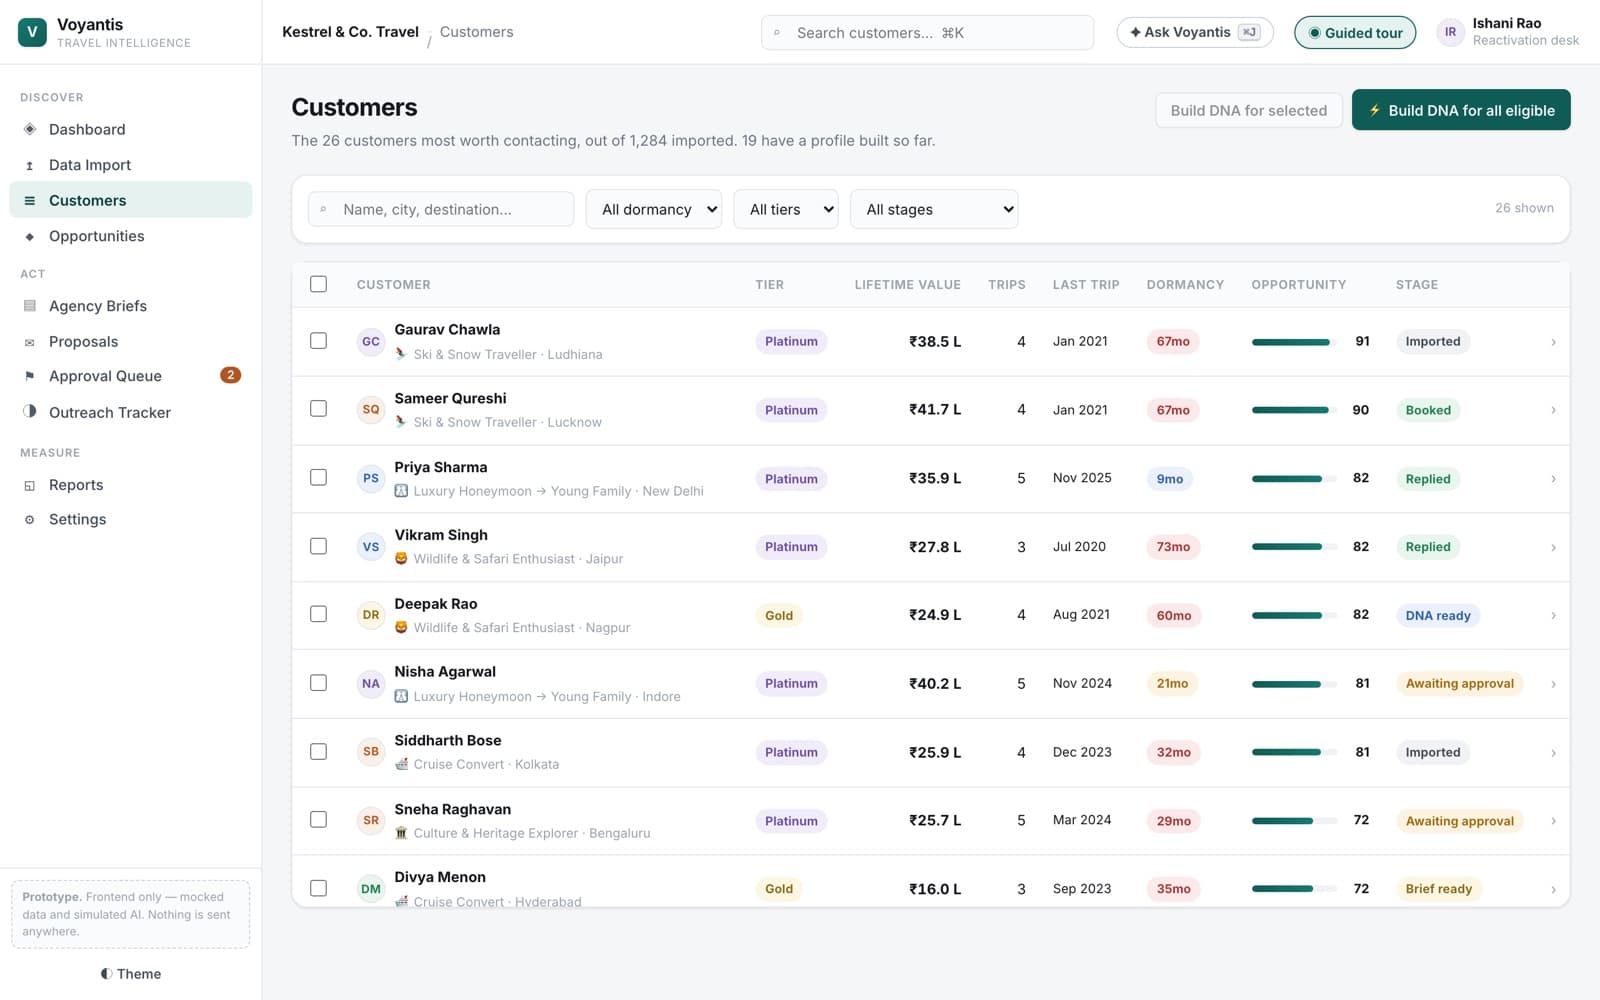
Task: Tick the checkbox for Vikram Singh
Action: 318,546
